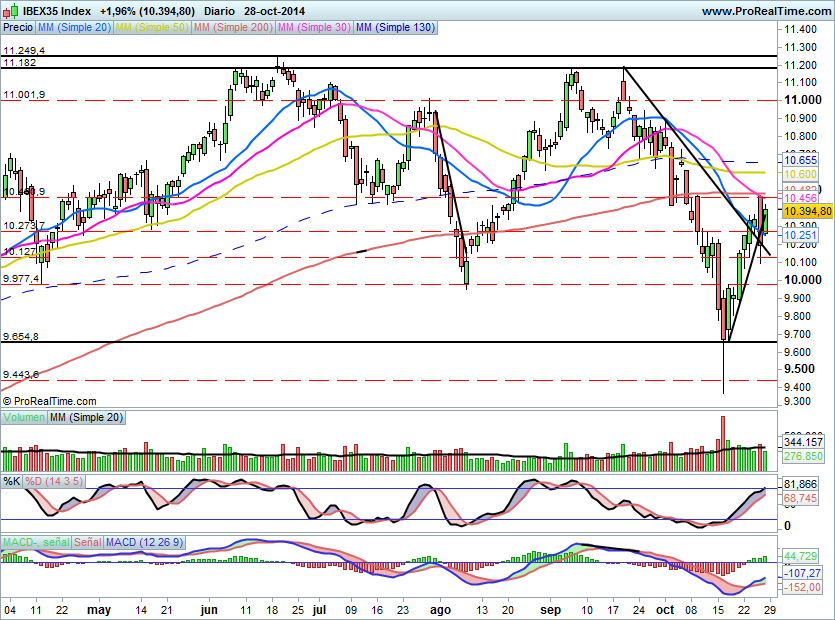Click the green 44,729 MACD histogram value

pos(800,556)
